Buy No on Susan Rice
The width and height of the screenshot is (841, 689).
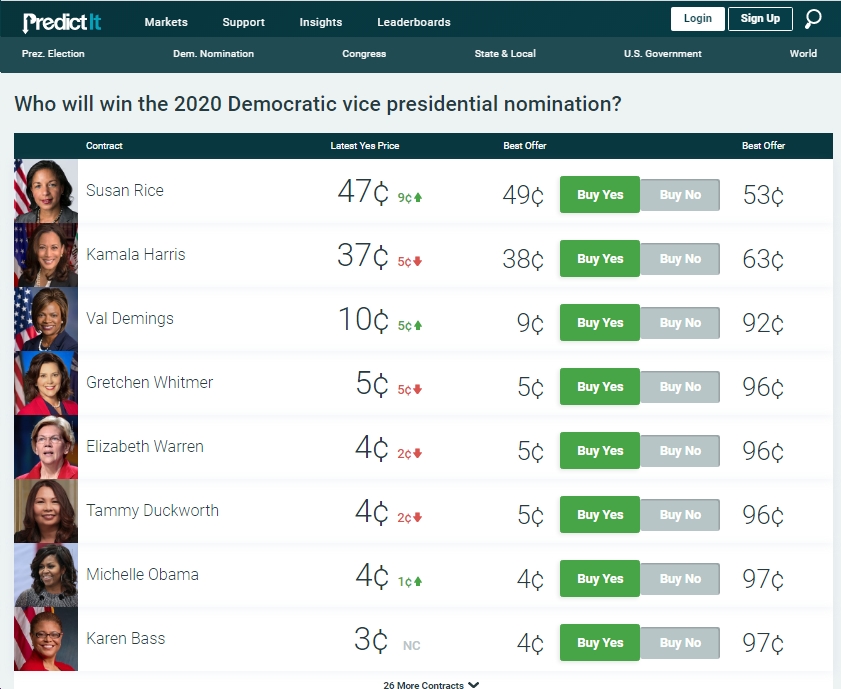680,195
